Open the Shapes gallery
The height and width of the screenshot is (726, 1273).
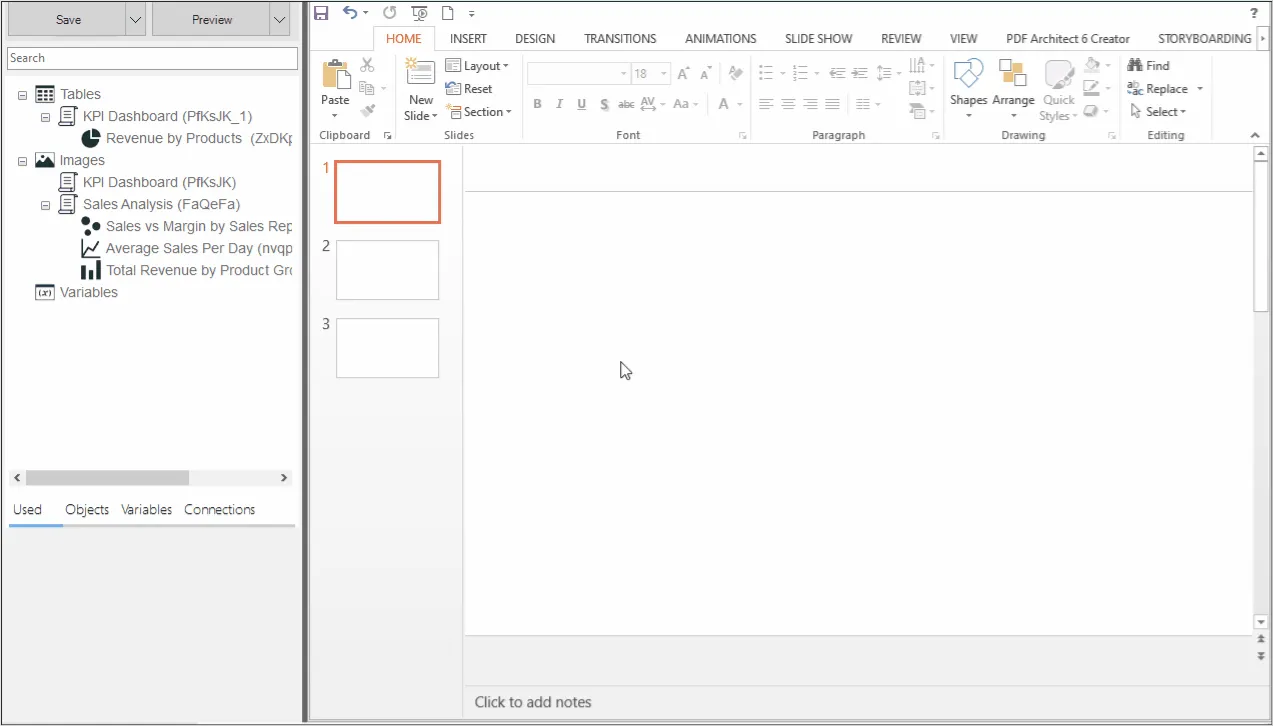(968, 76)
